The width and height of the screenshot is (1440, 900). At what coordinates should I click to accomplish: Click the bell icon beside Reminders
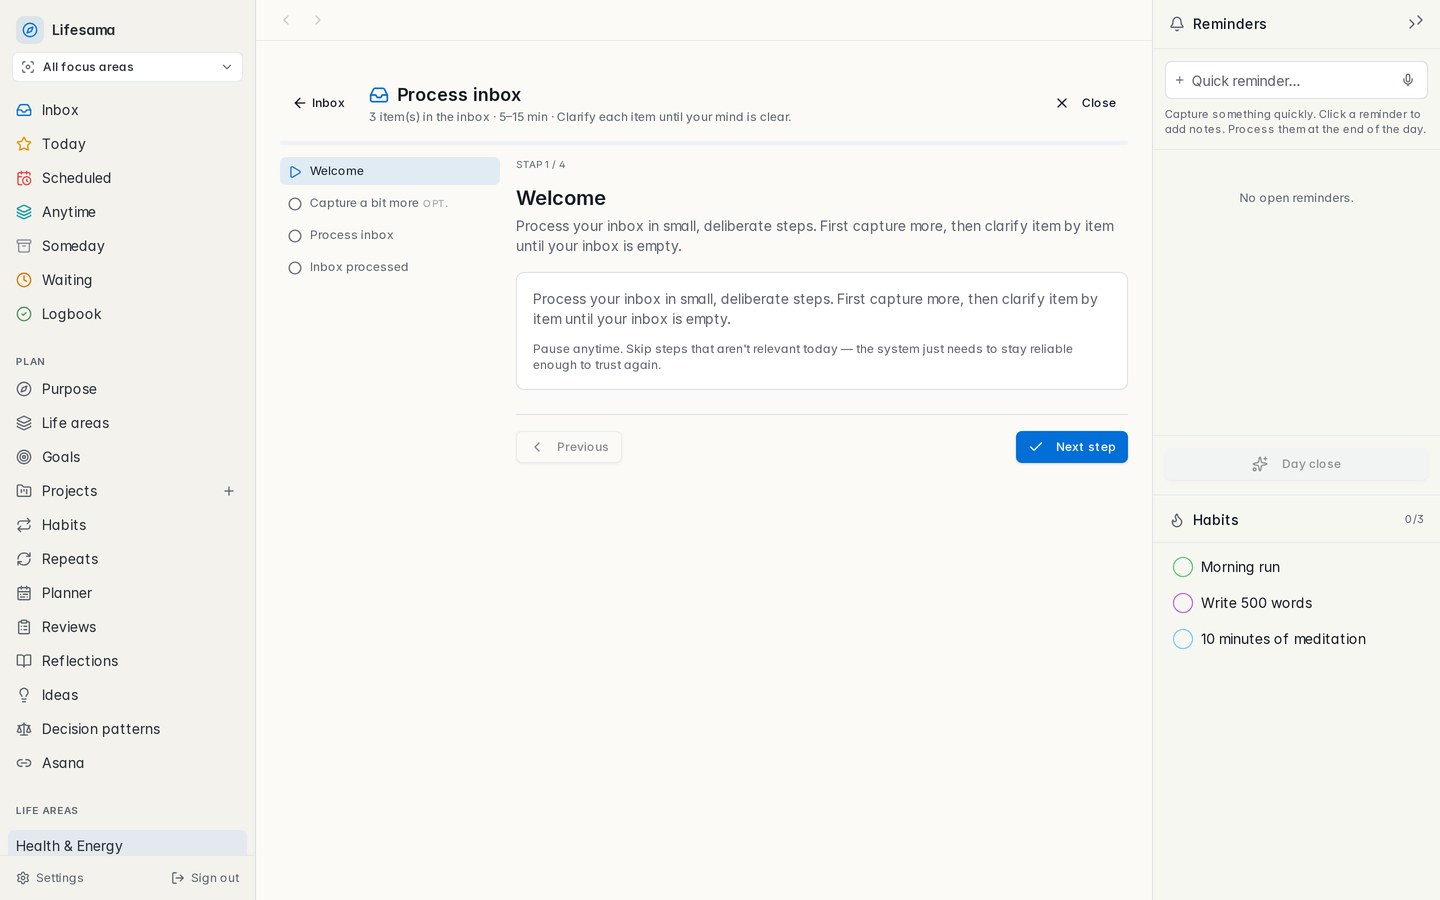[x=1177, y=24]
